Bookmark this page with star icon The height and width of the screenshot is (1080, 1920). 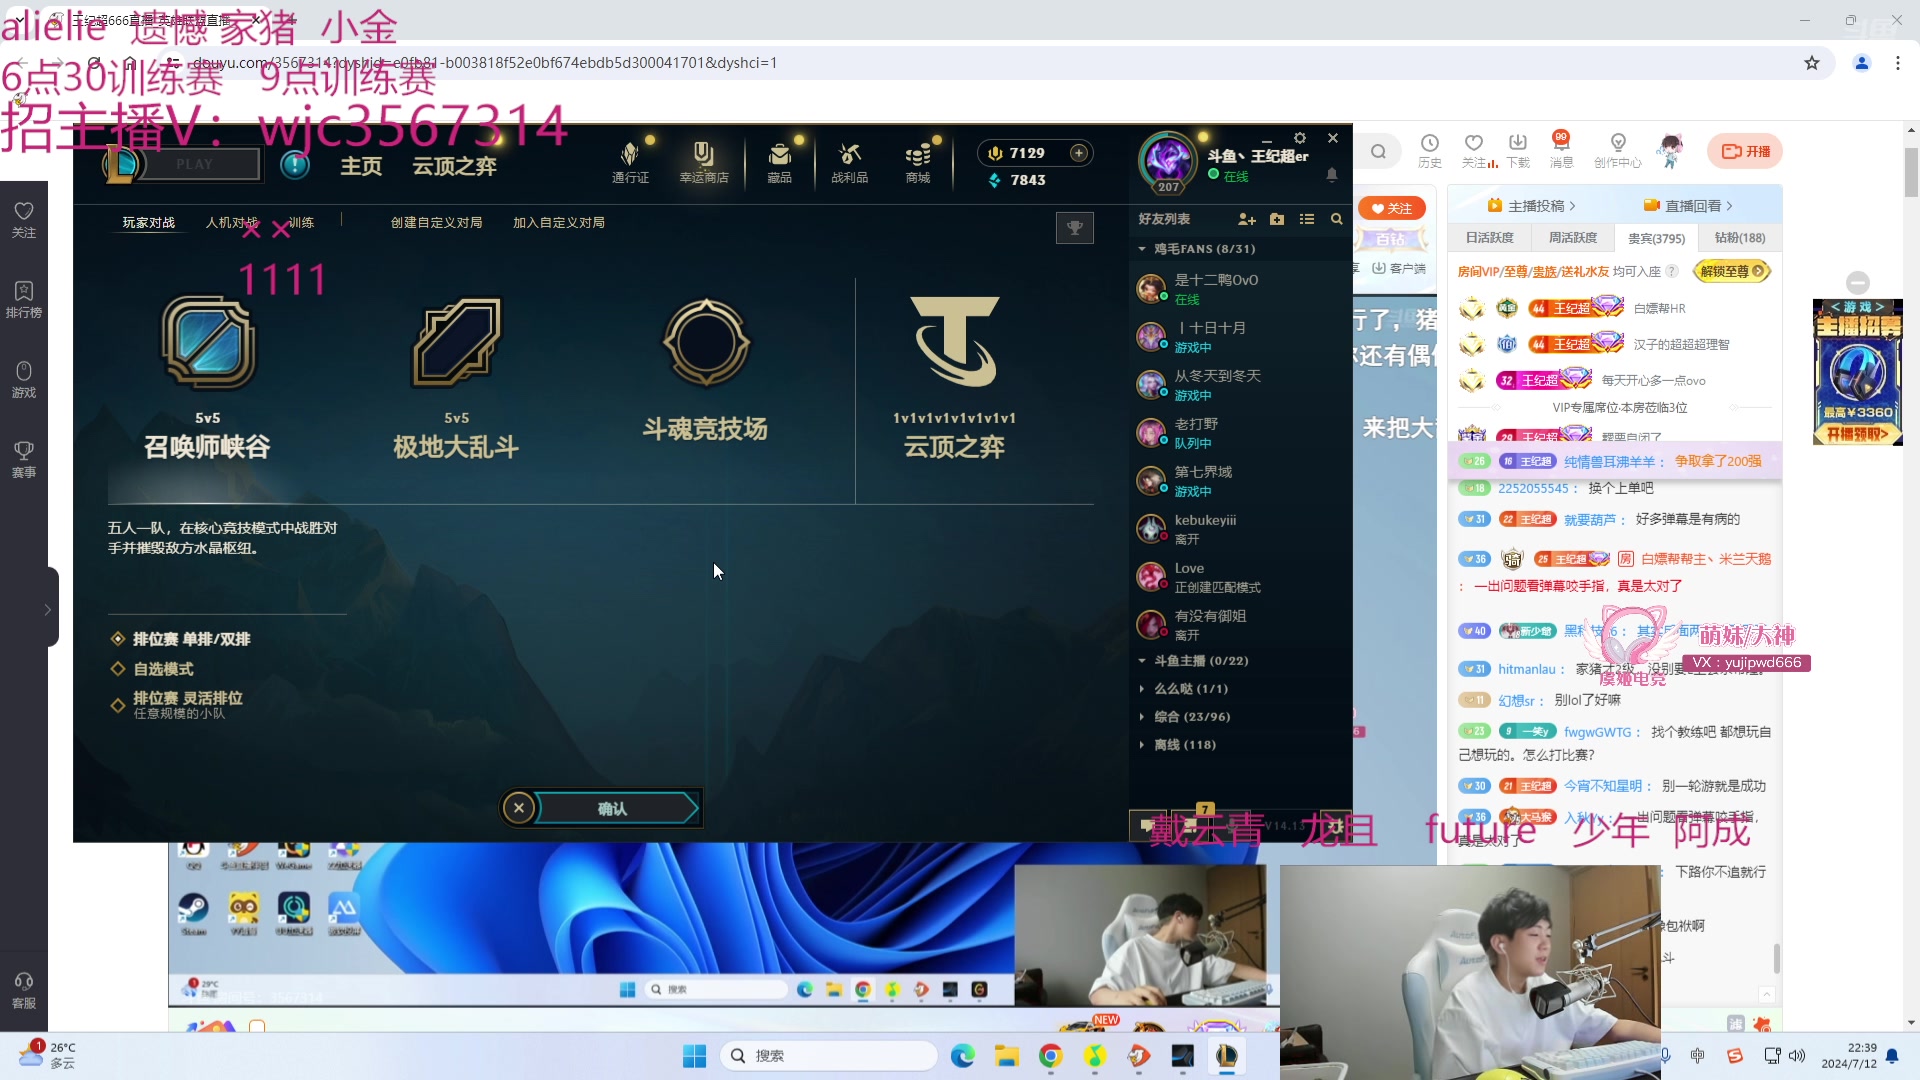1812,63
